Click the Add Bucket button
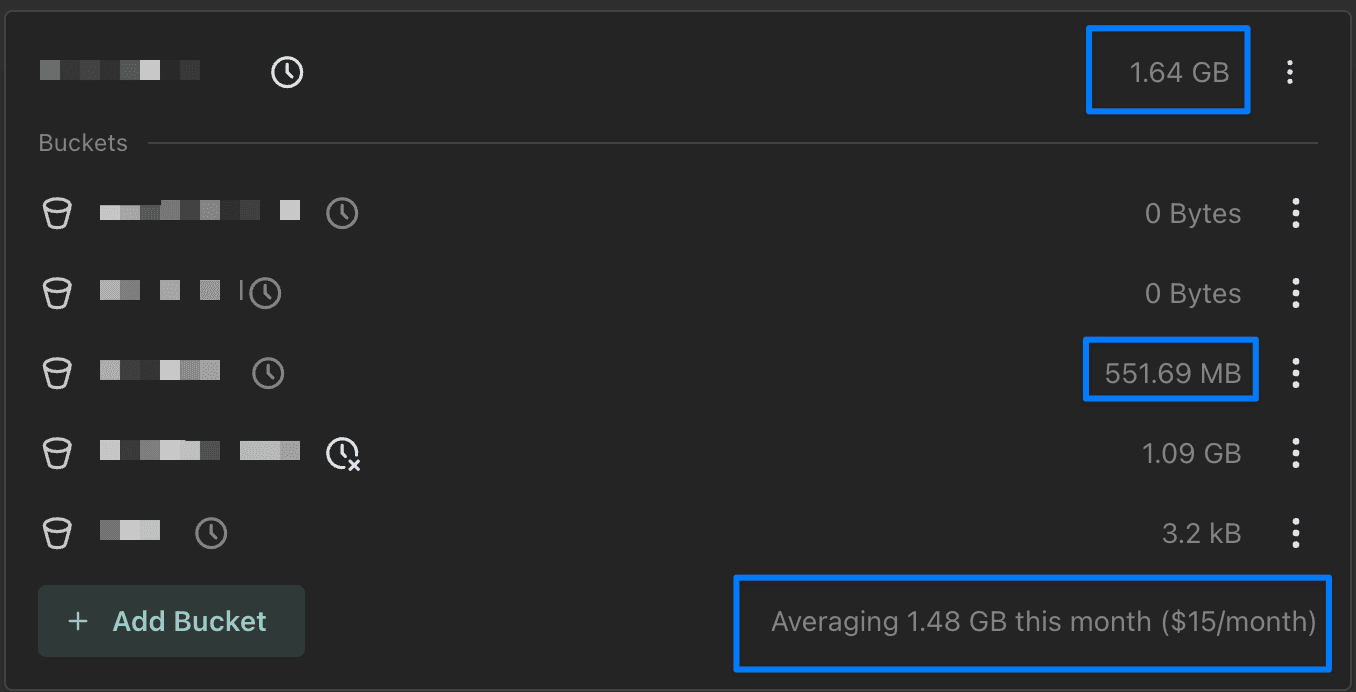 pyautogui.click(x=171, y=621)
